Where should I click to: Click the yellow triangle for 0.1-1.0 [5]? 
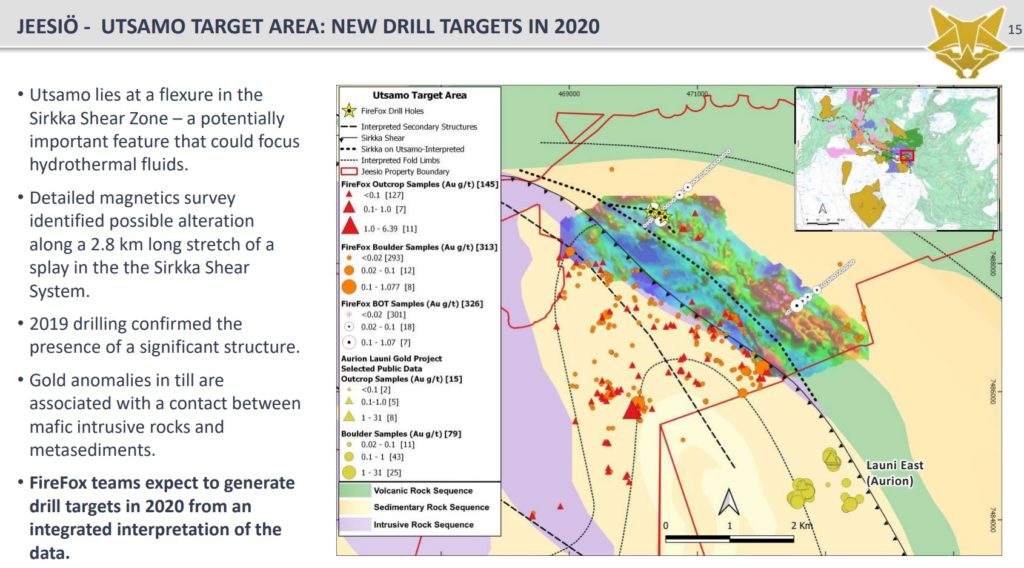coord(349,401)
